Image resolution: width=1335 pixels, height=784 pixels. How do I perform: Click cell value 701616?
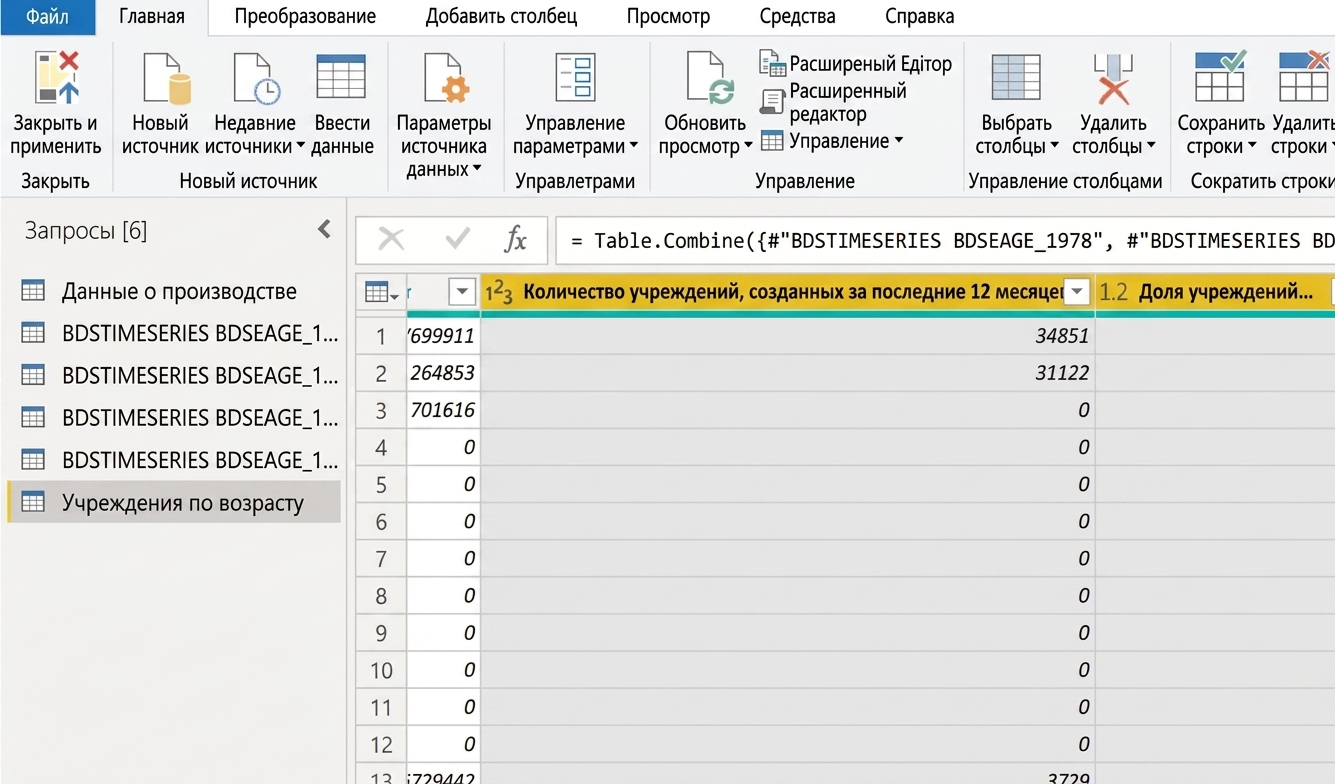(443, 410)
